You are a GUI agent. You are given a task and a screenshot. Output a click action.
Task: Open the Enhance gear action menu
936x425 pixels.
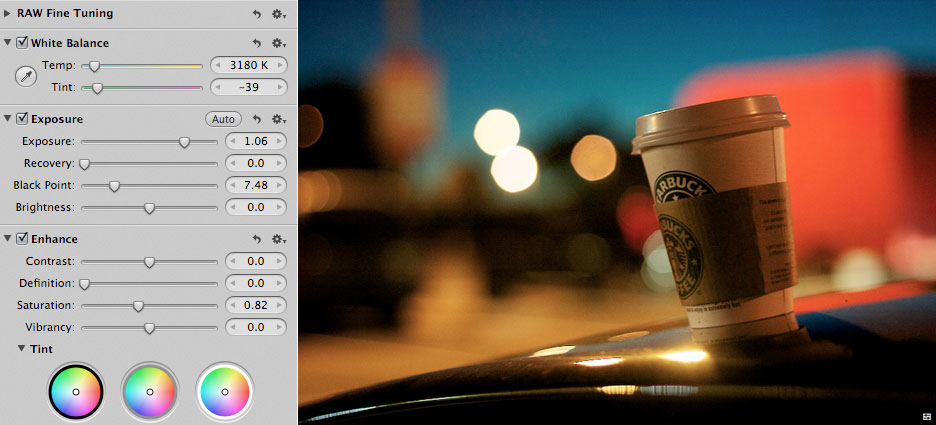click(279, 239)
